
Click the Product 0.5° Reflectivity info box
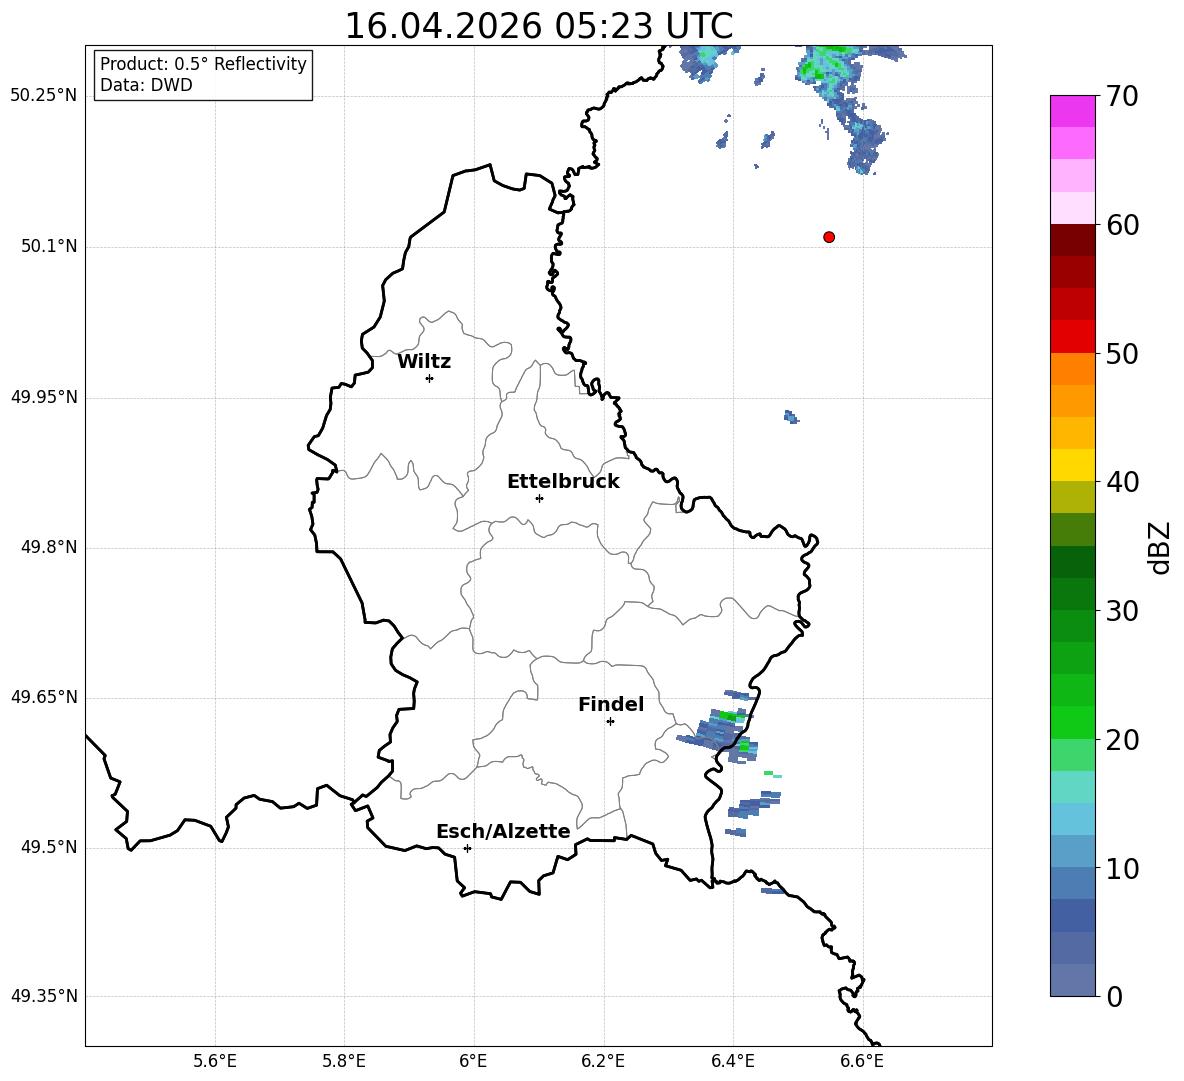point(203,74)
